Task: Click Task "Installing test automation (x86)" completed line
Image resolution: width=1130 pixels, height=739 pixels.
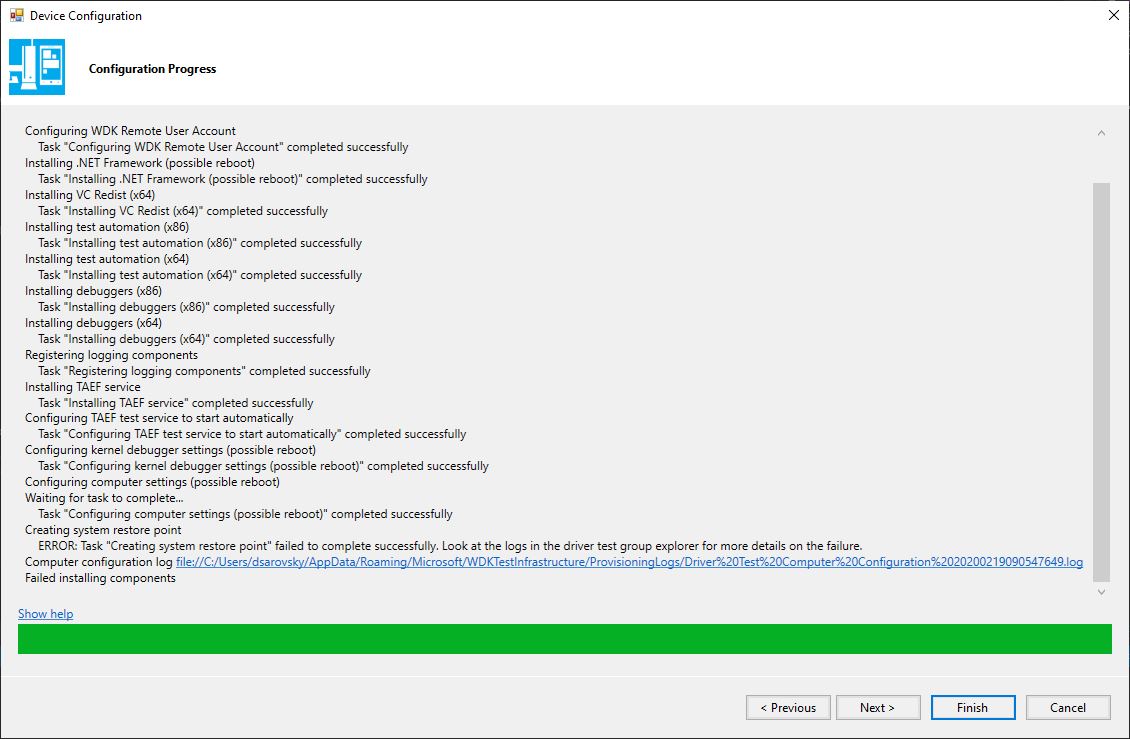Action: point(200,243)
